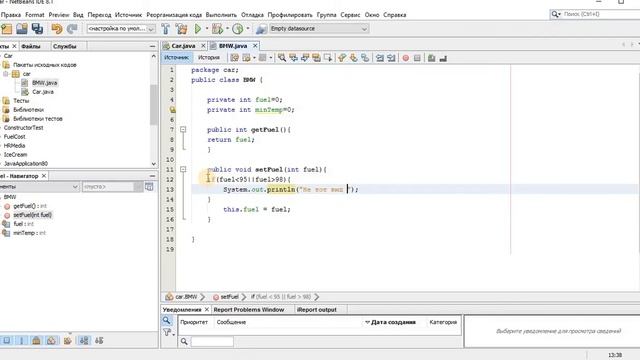This screenshot has height=360, width=640.
Task: Click the Build Project hammer icon
Action: click(166, 29)
